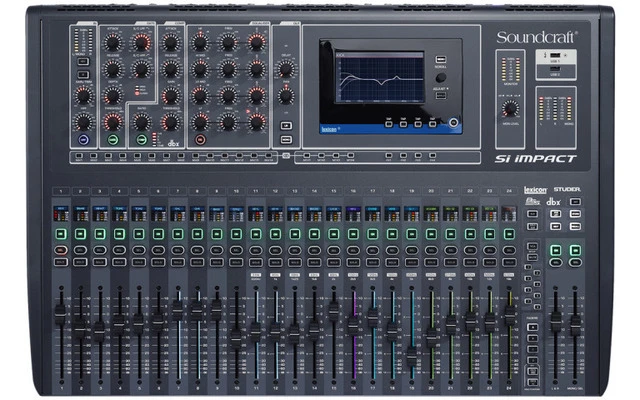
Task: Select channel 1 with its lit SEL button
Action: (x=61, y=250)
